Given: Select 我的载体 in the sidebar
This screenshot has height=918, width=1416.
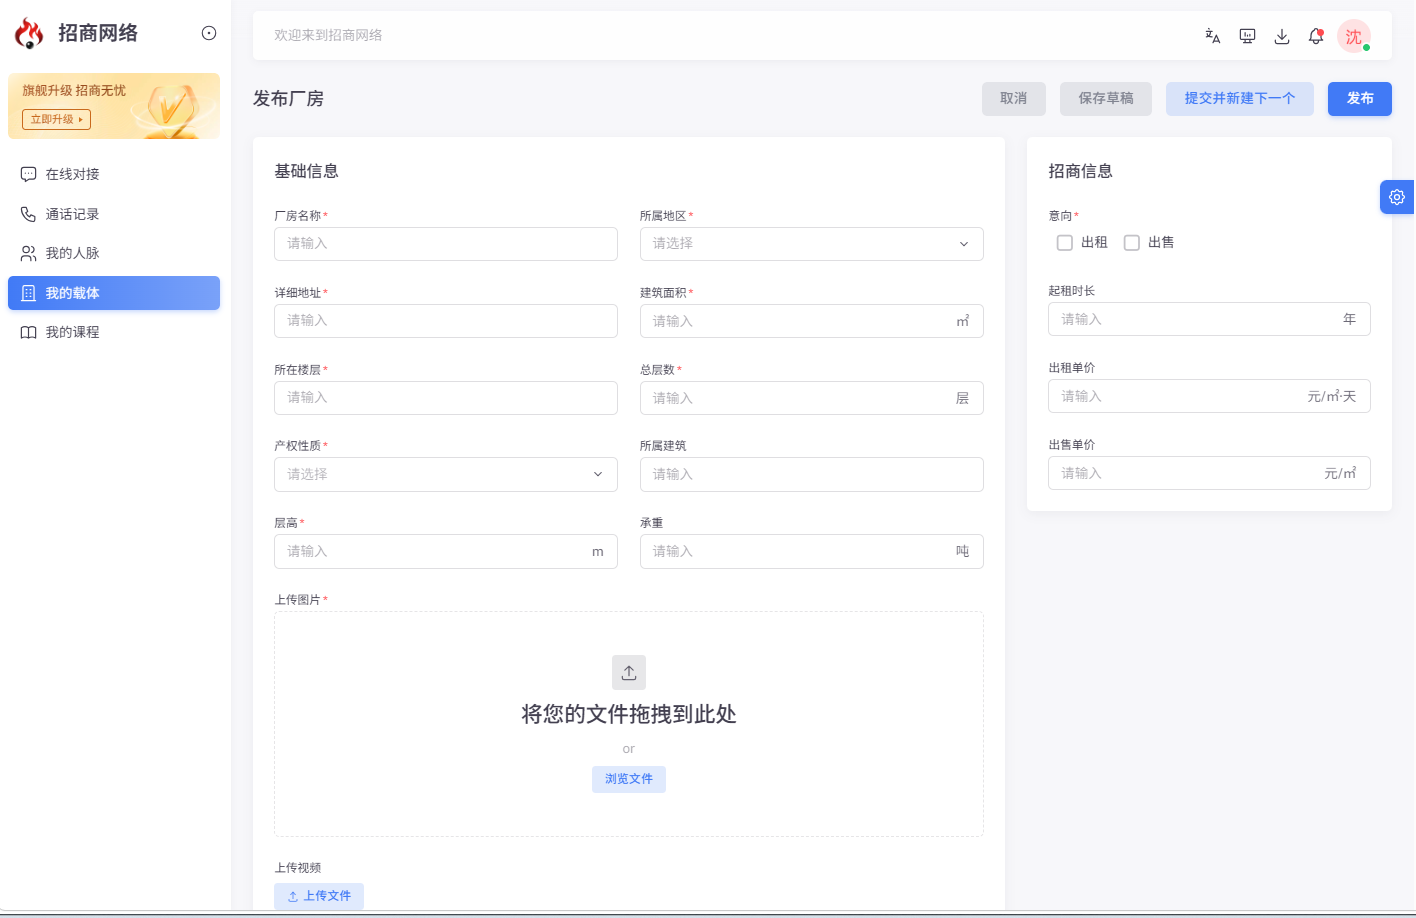Looking at the screenshot, I should pos(114,293).
